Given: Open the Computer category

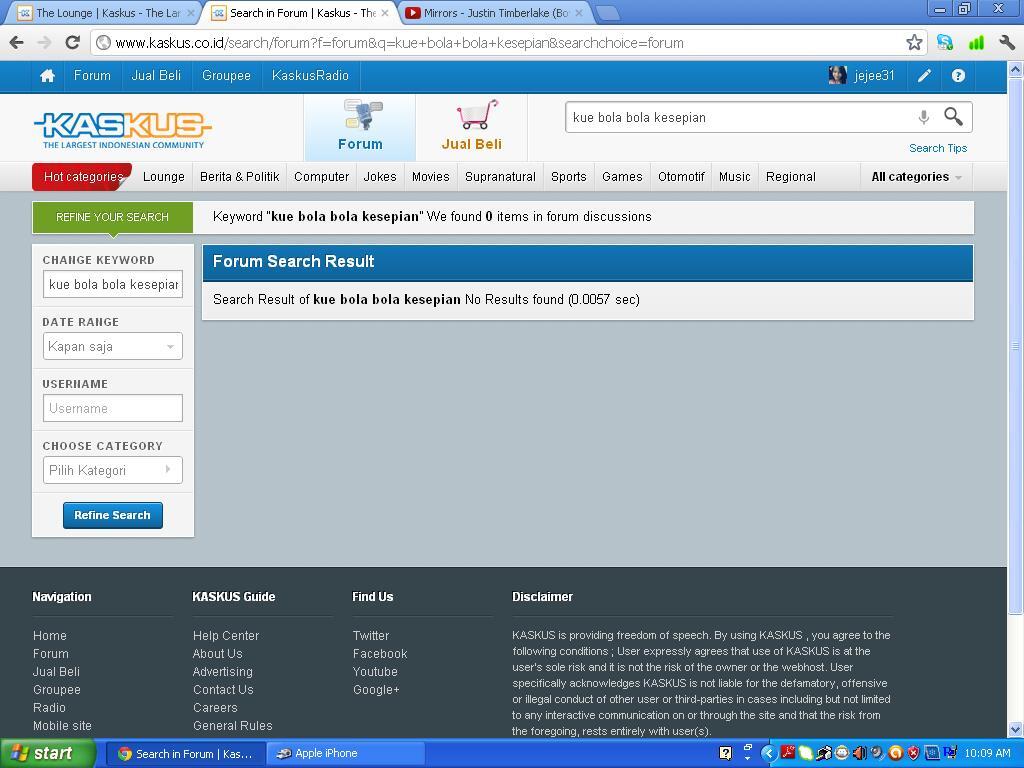Looking at the screenshot, I should coord(321,177).
